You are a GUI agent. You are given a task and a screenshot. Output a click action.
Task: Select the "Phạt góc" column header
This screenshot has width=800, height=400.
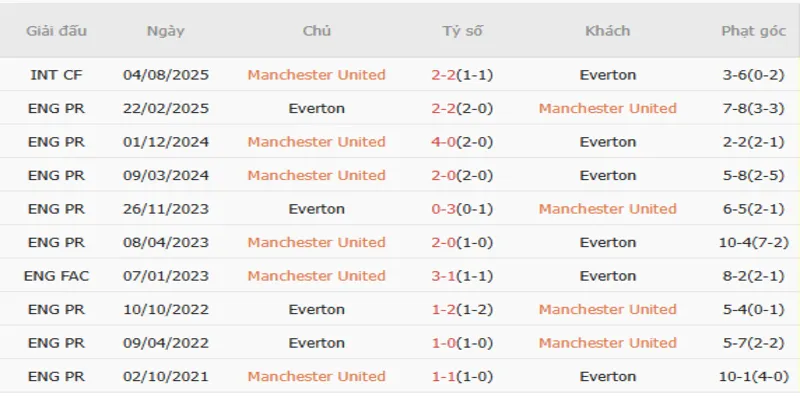753,31
